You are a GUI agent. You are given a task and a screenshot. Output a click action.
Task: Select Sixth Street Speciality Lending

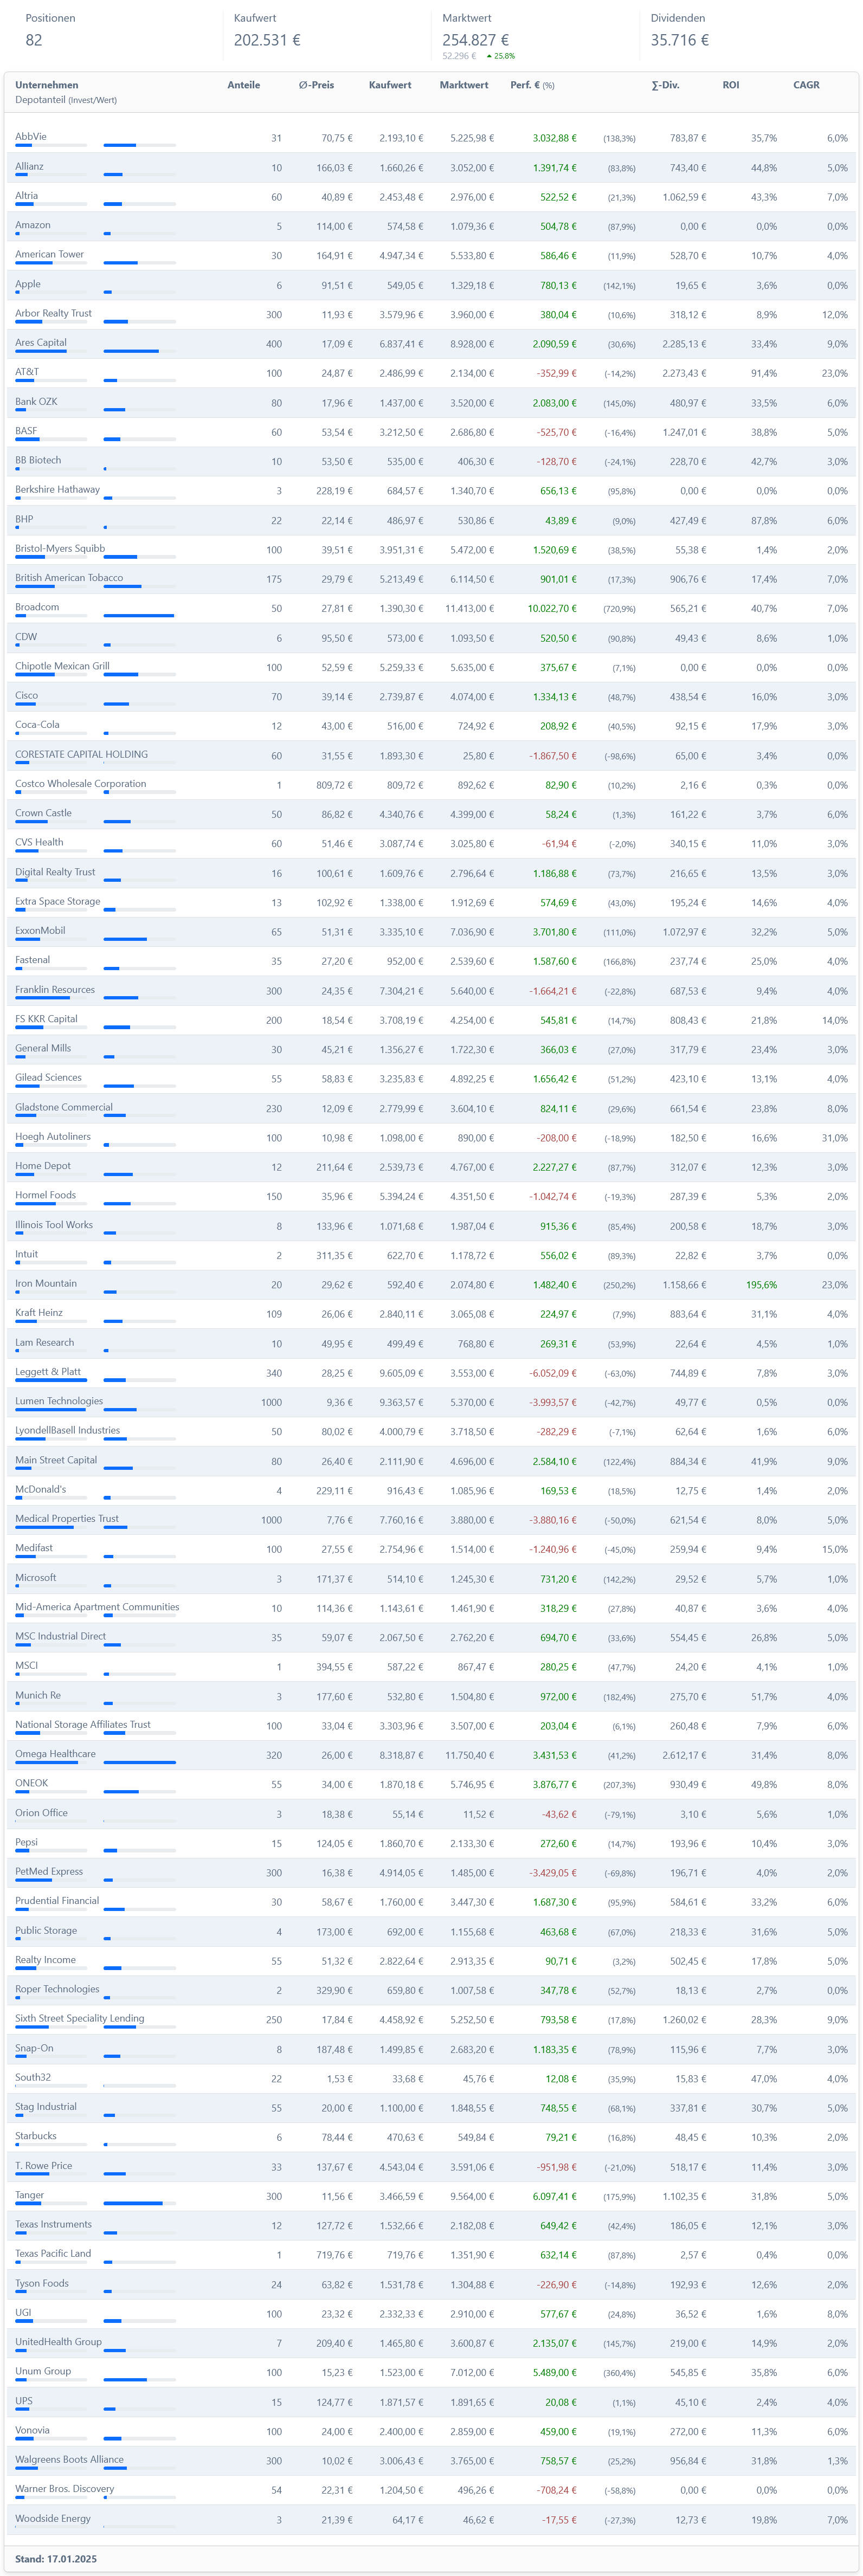click(x=80, y=2018)
